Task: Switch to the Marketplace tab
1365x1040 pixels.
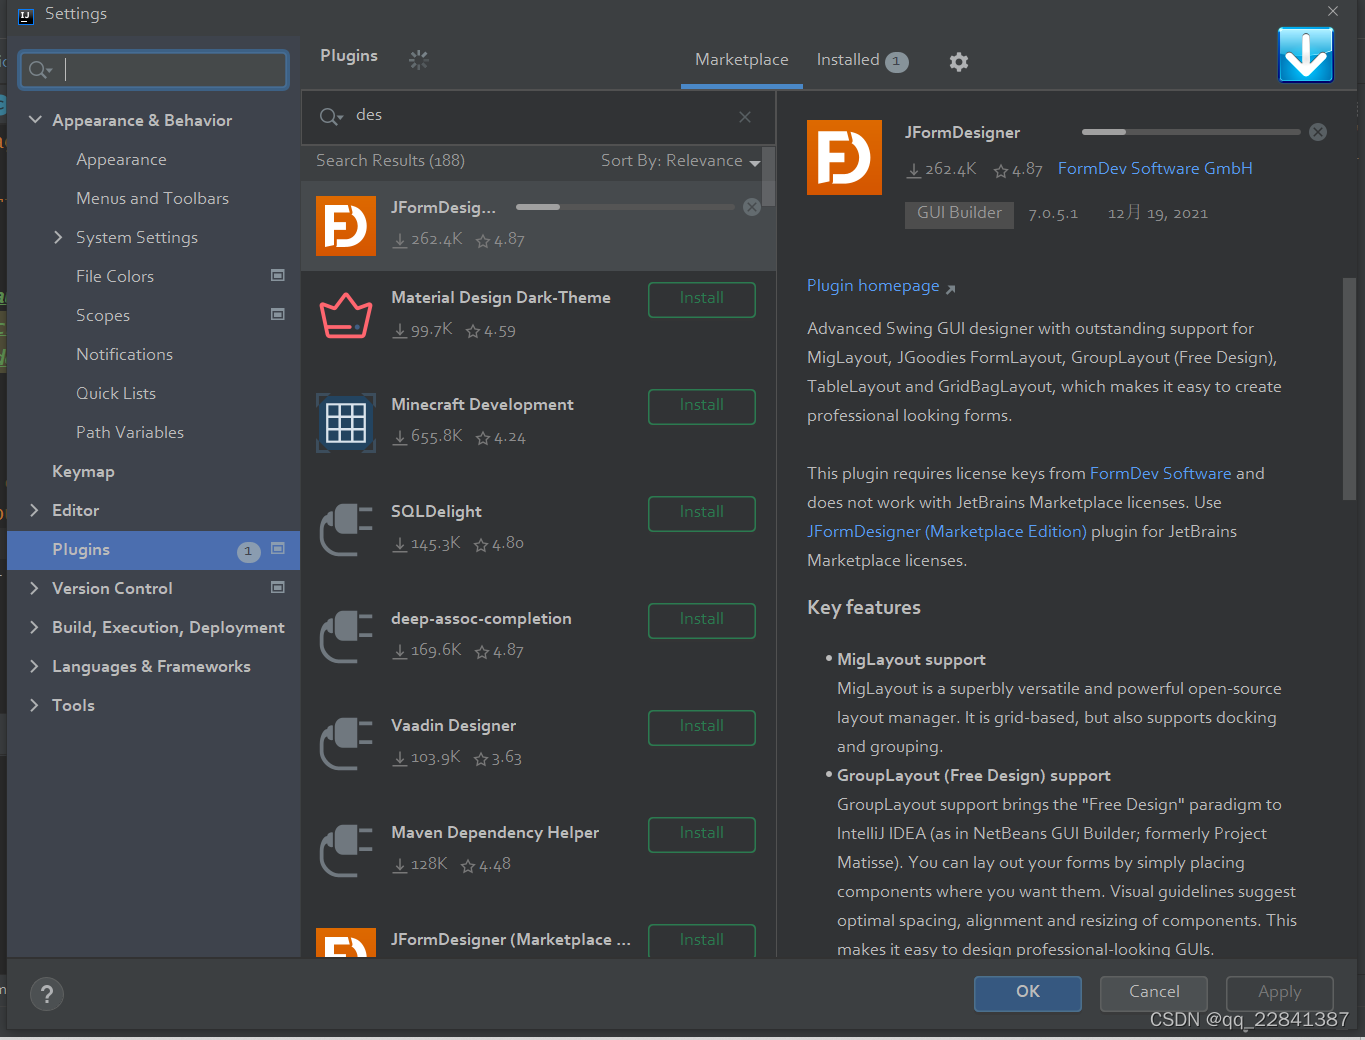Action: point(741,59)
